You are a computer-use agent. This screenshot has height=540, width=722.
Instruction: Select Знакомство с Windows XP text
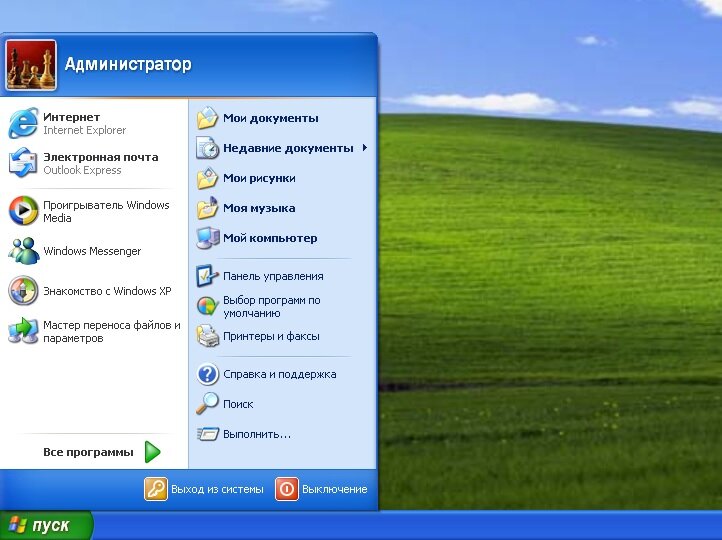pos(107,291)
